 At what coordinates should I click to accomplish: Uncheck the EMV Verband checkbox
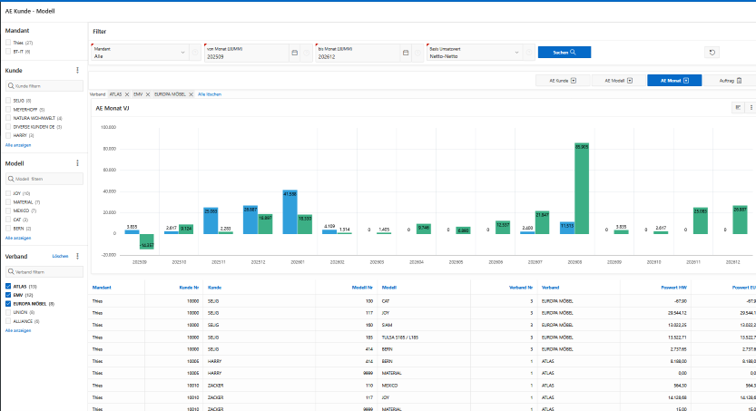(8, 295)
